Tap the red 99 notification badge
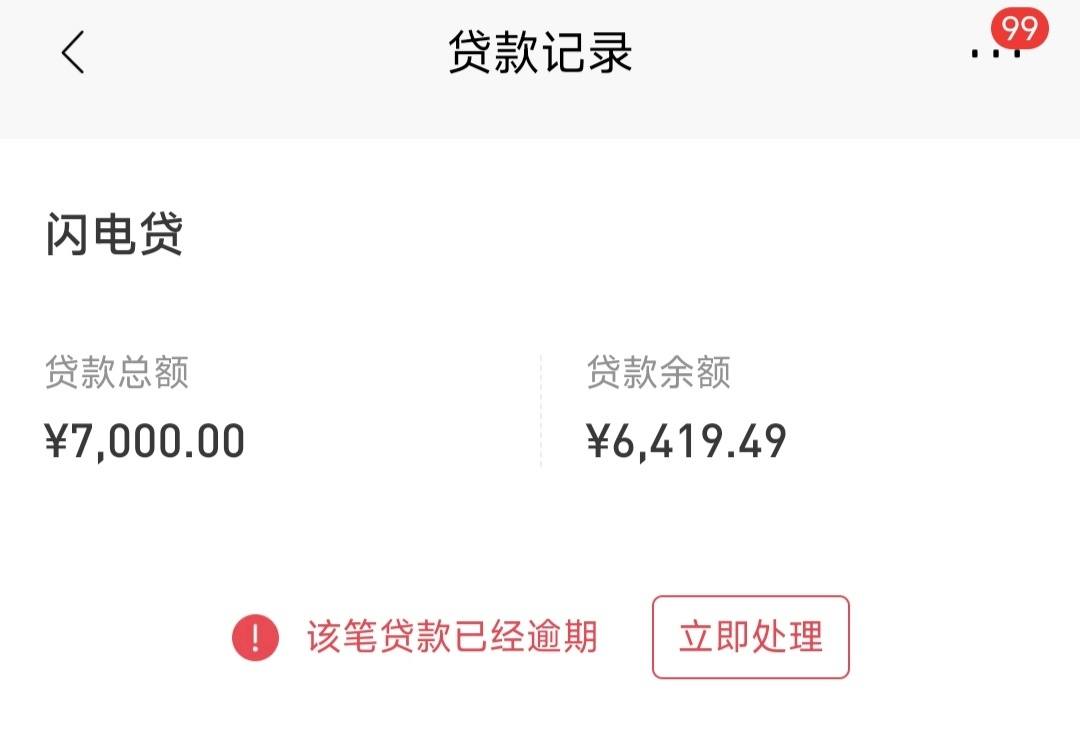The width and height of the screenshot is (1080, 743). [1019, 28]
